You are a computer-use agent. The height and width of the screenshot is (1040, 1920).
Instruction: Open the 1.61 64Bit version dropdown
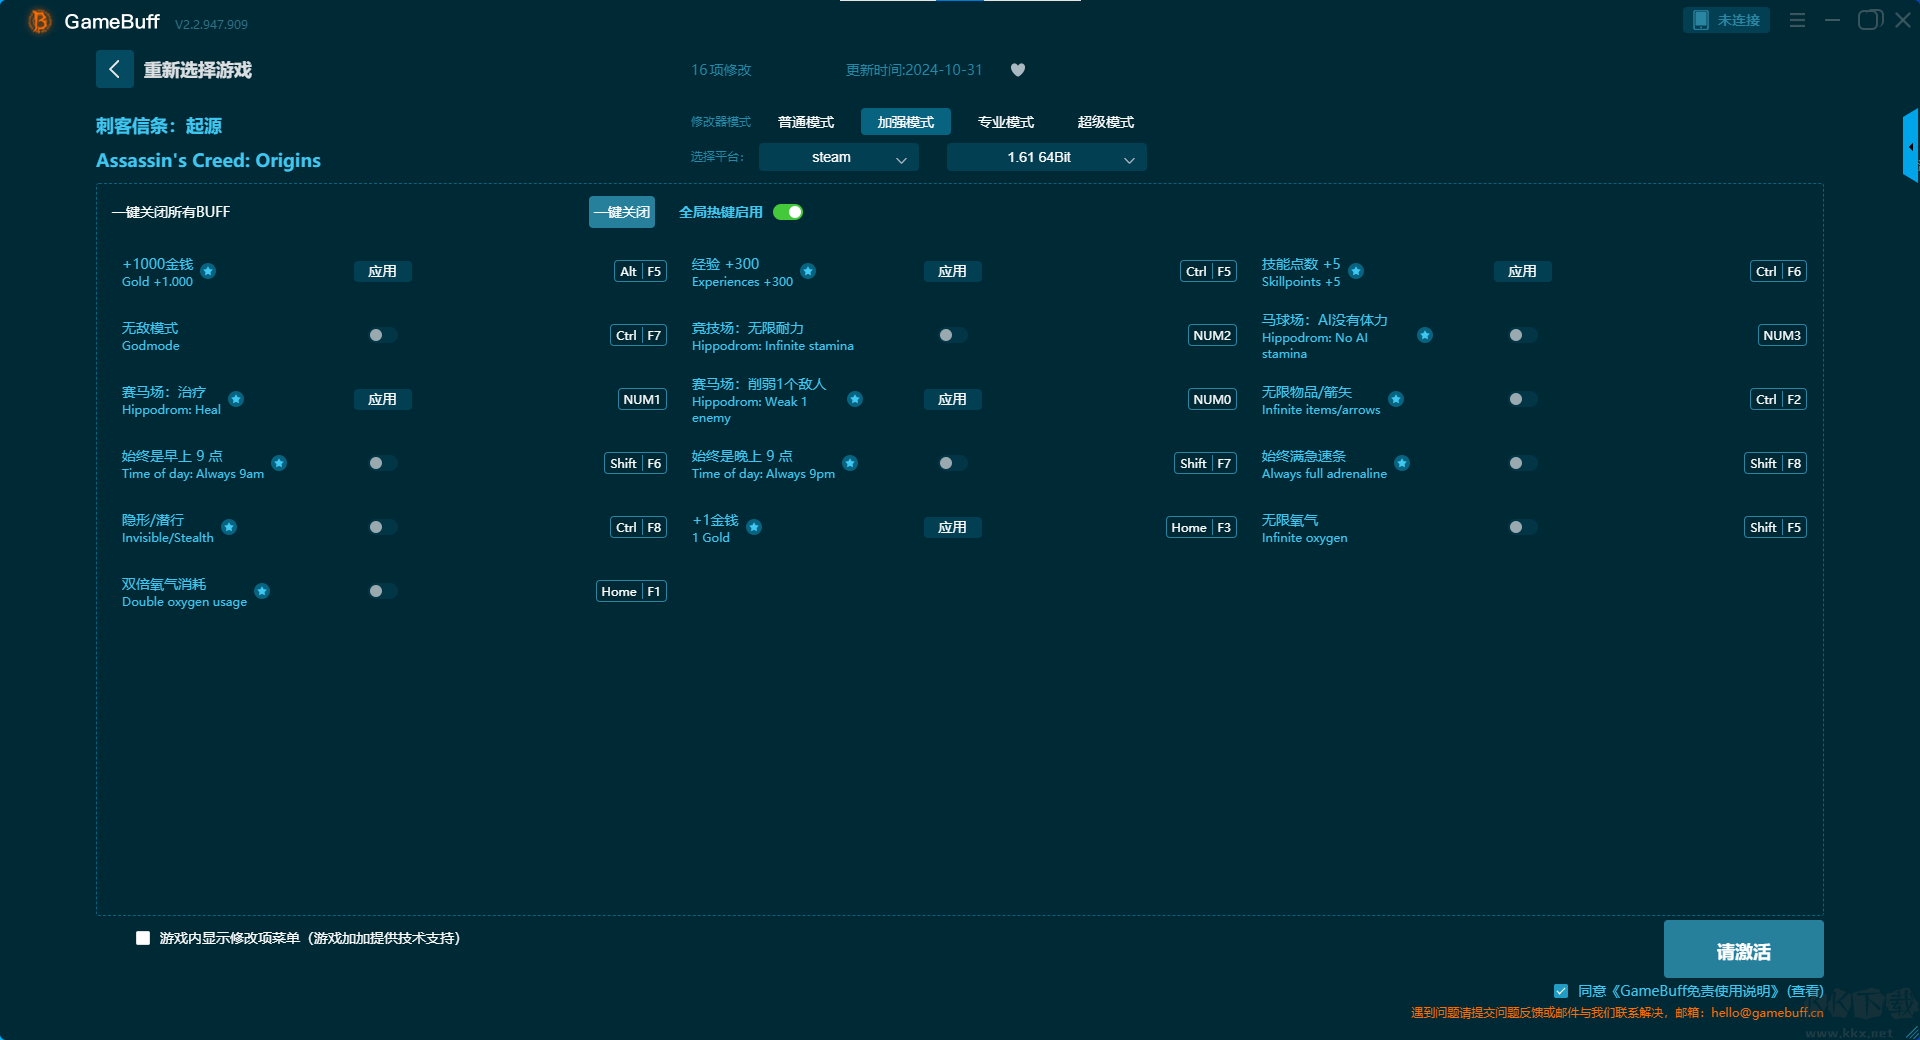(1047, 157)
